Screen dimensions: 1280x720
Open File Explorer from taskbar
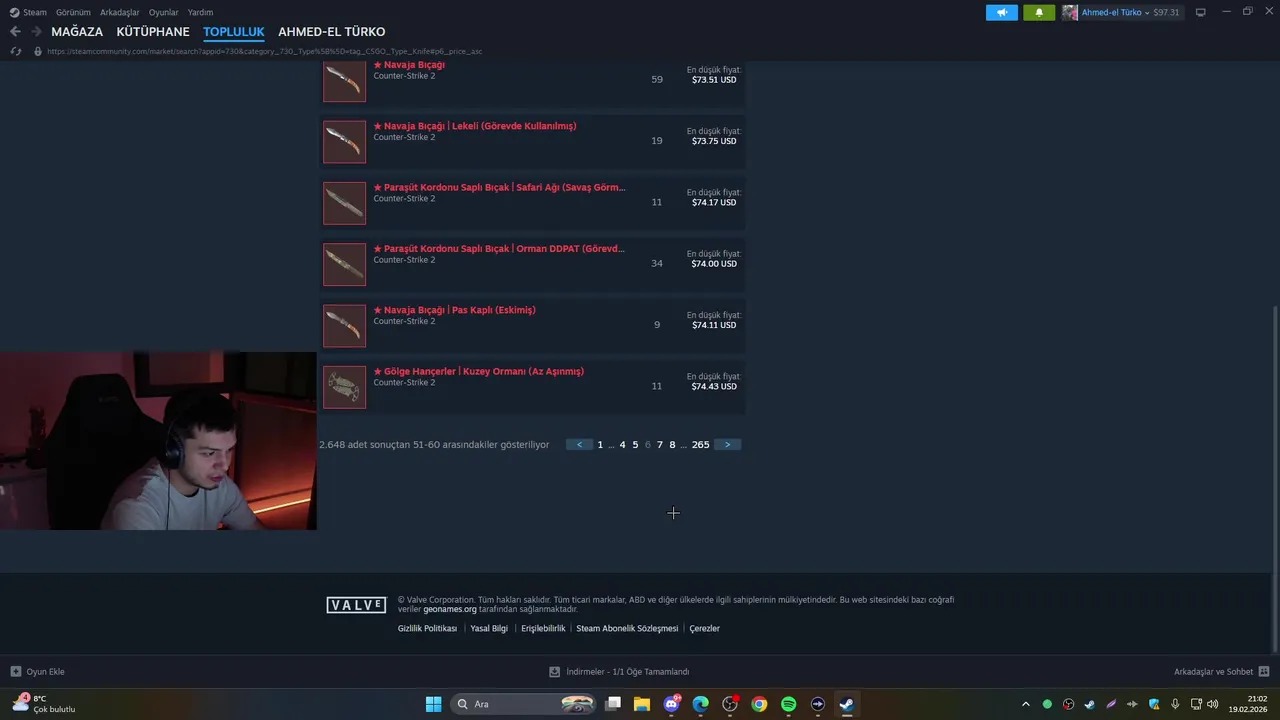pyautogui.click(x=642, y=704)
